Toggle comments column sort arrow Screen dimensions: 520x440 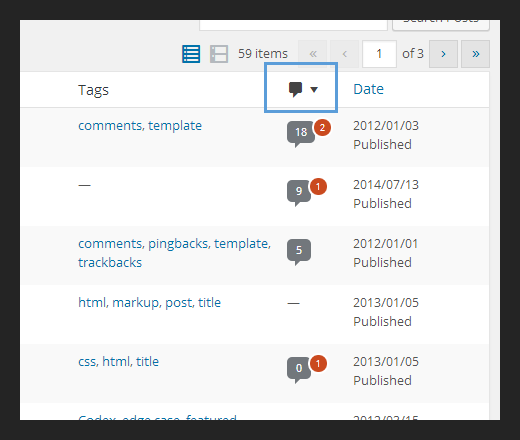click(x=314, y=89)
